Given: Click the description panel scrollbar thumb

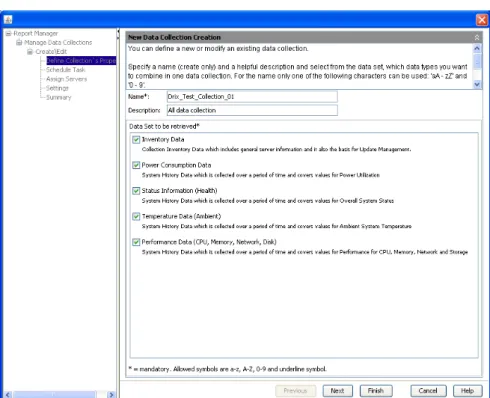Looking at the screenshot, I should (x=477, y=62).
